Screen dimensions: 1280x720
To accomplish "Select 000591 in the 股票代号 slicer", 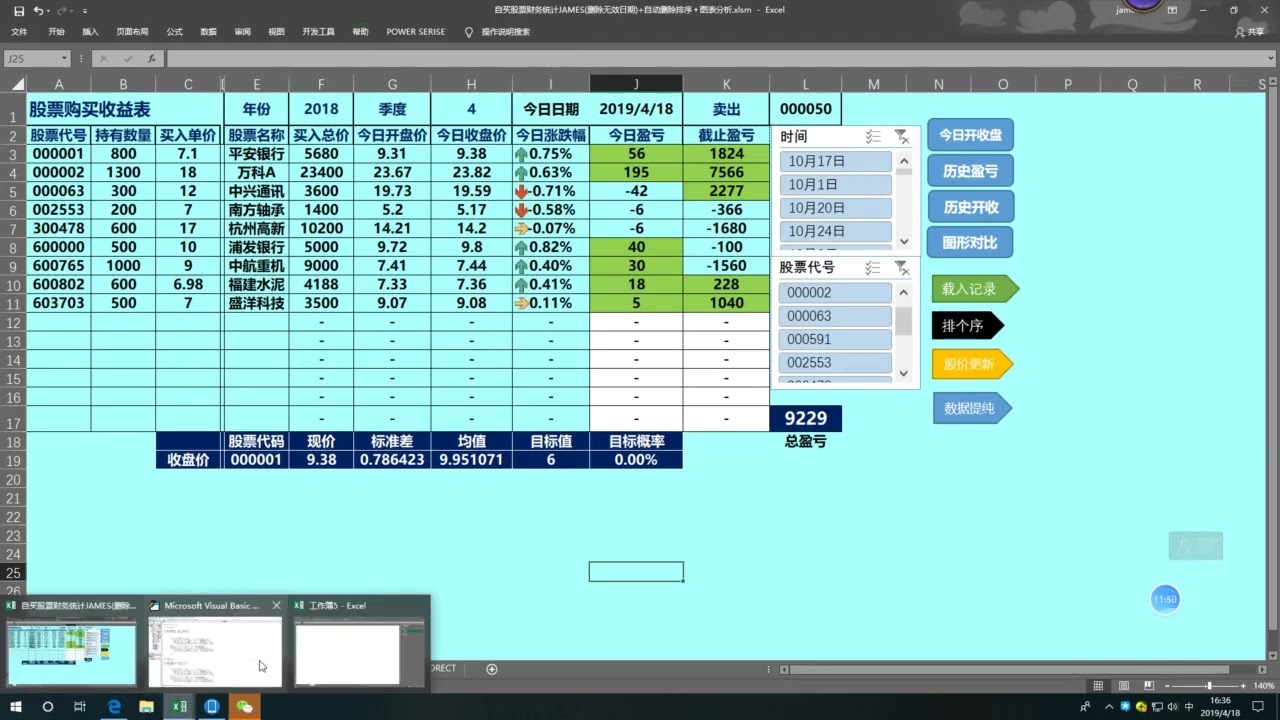I will [x=835, y=339].
